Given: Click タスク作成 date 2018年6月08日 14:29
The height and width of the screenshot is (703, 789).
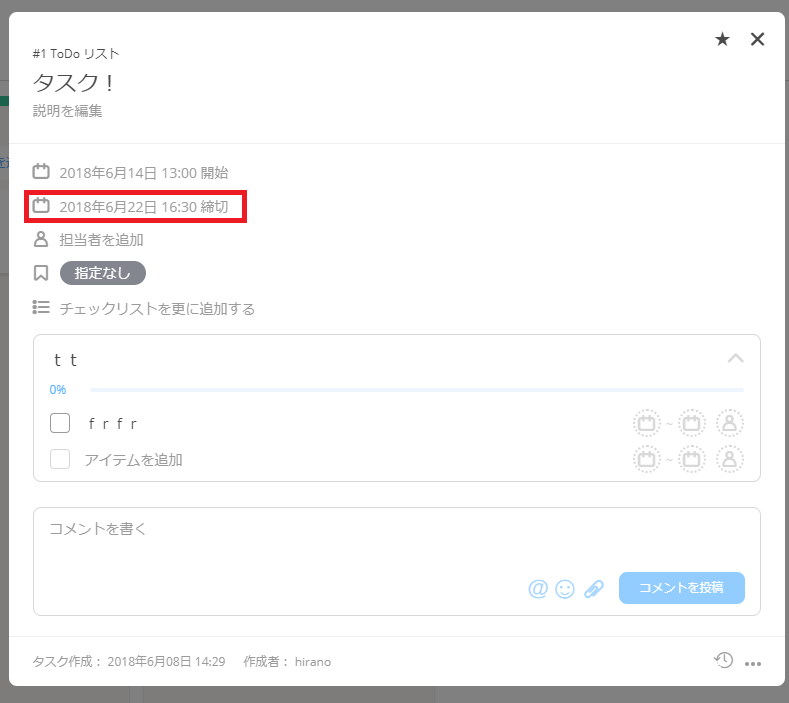Looking at the screenshot, I should [166, 662].
